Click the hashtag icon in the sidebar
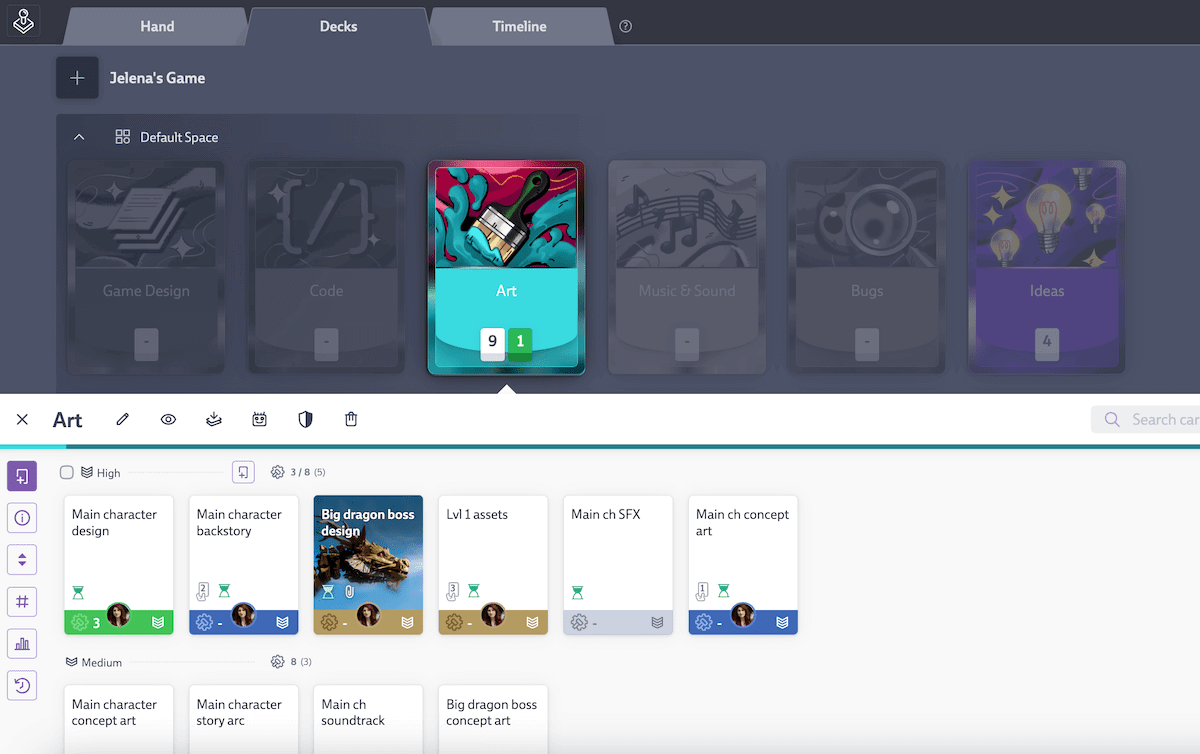1200x754 pixels. (x=21, y=601)
